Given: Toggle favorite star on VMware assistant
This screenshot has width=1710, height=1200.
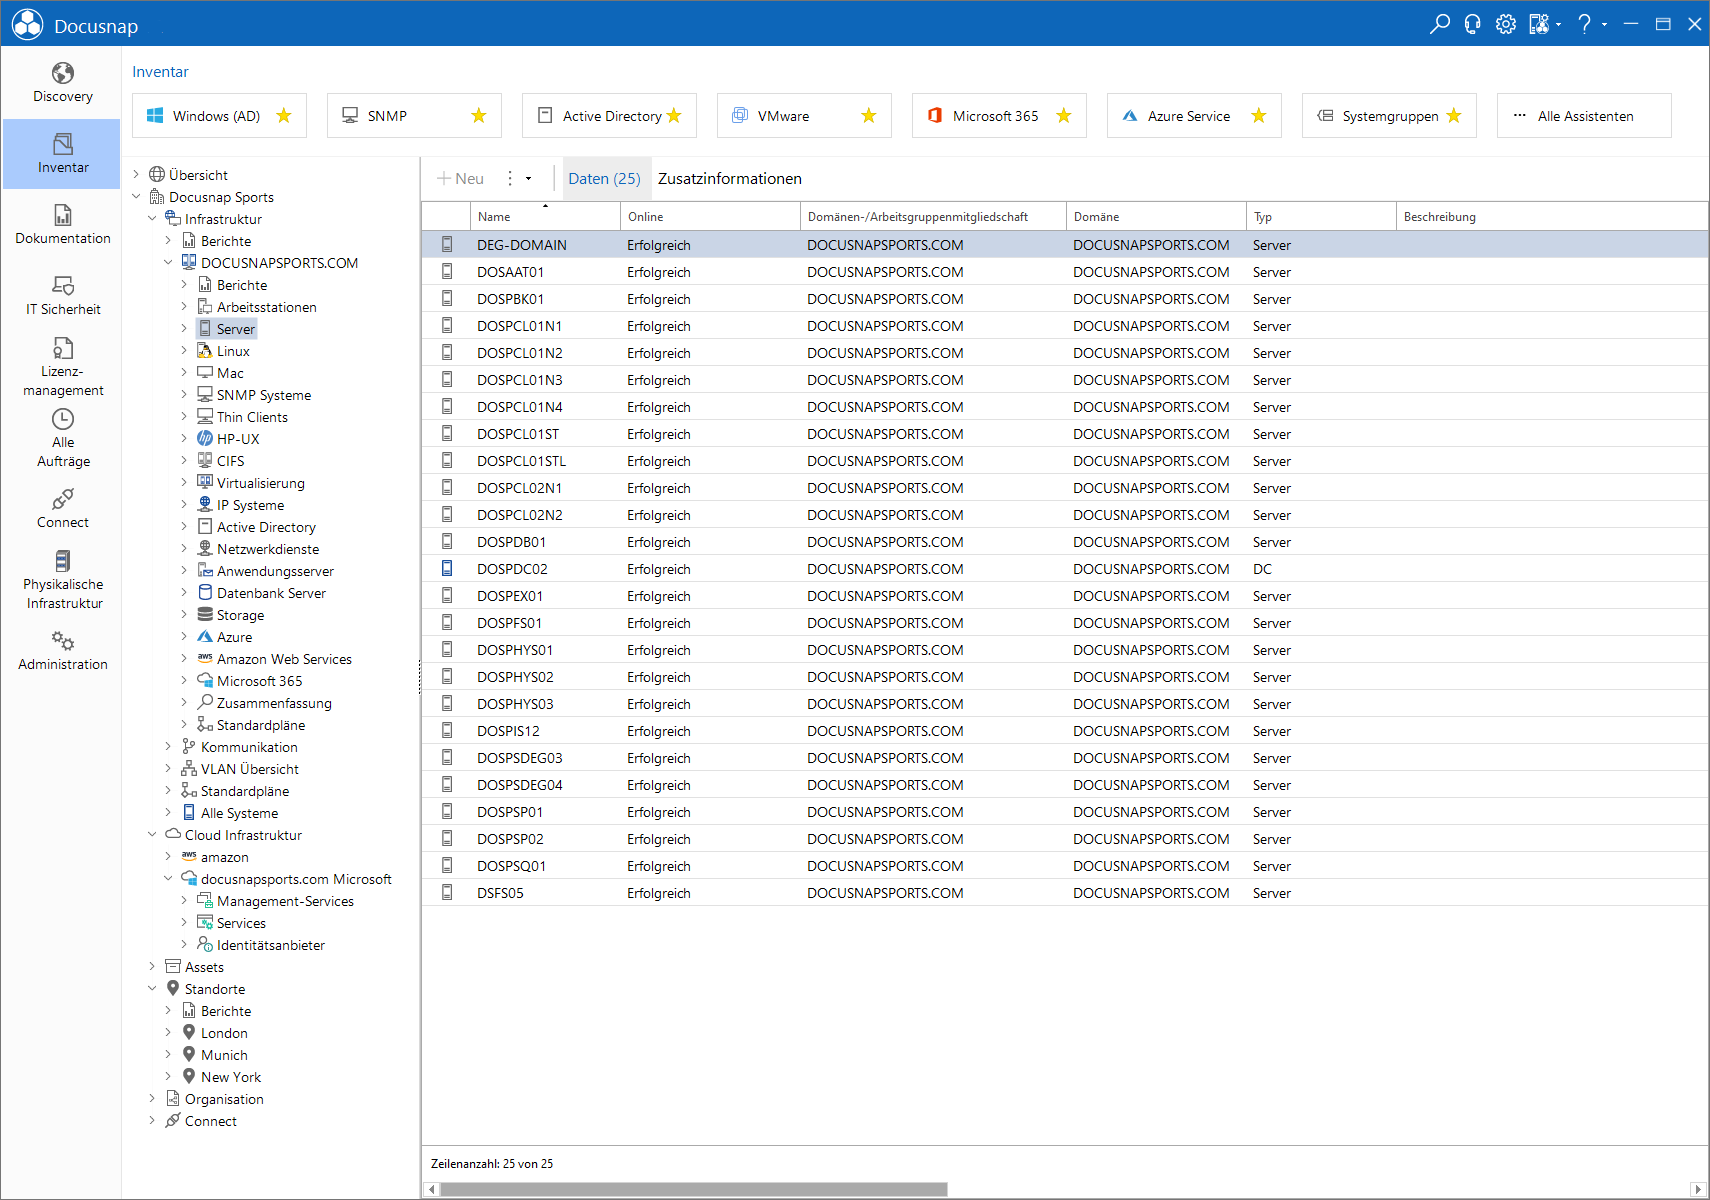Looking at the screenshot, I should pyautogui.click(x=869, y=116).
